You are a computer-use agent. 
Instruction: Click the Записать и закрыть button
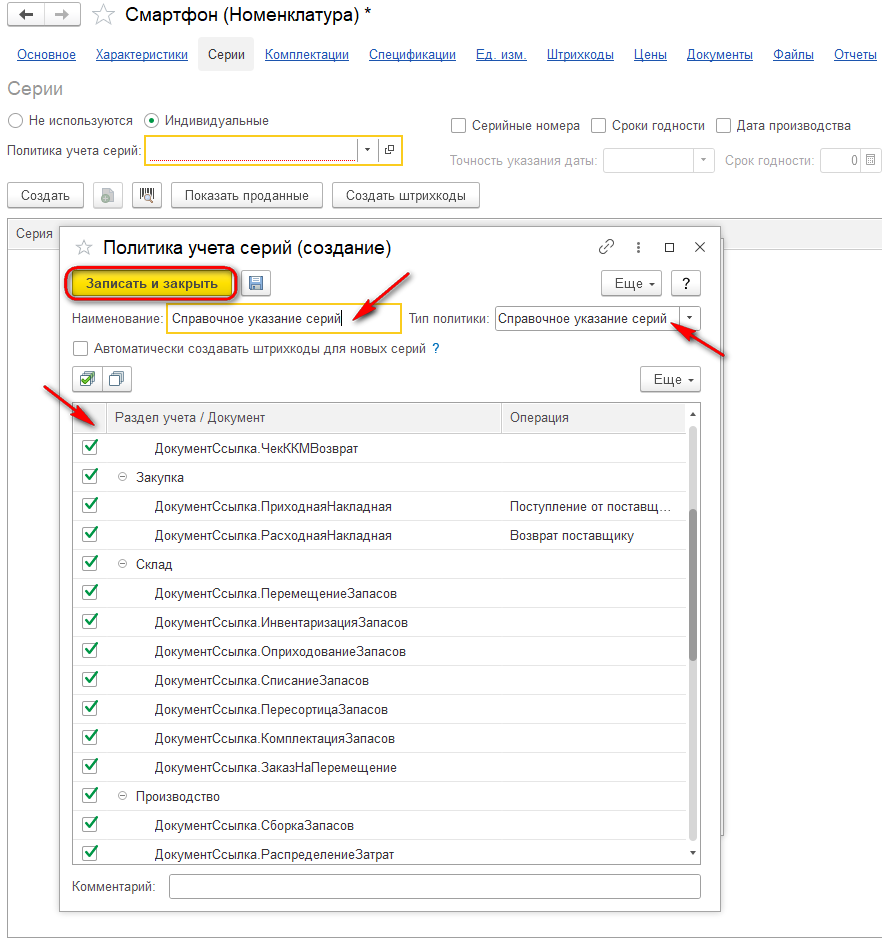click(151, 283)
